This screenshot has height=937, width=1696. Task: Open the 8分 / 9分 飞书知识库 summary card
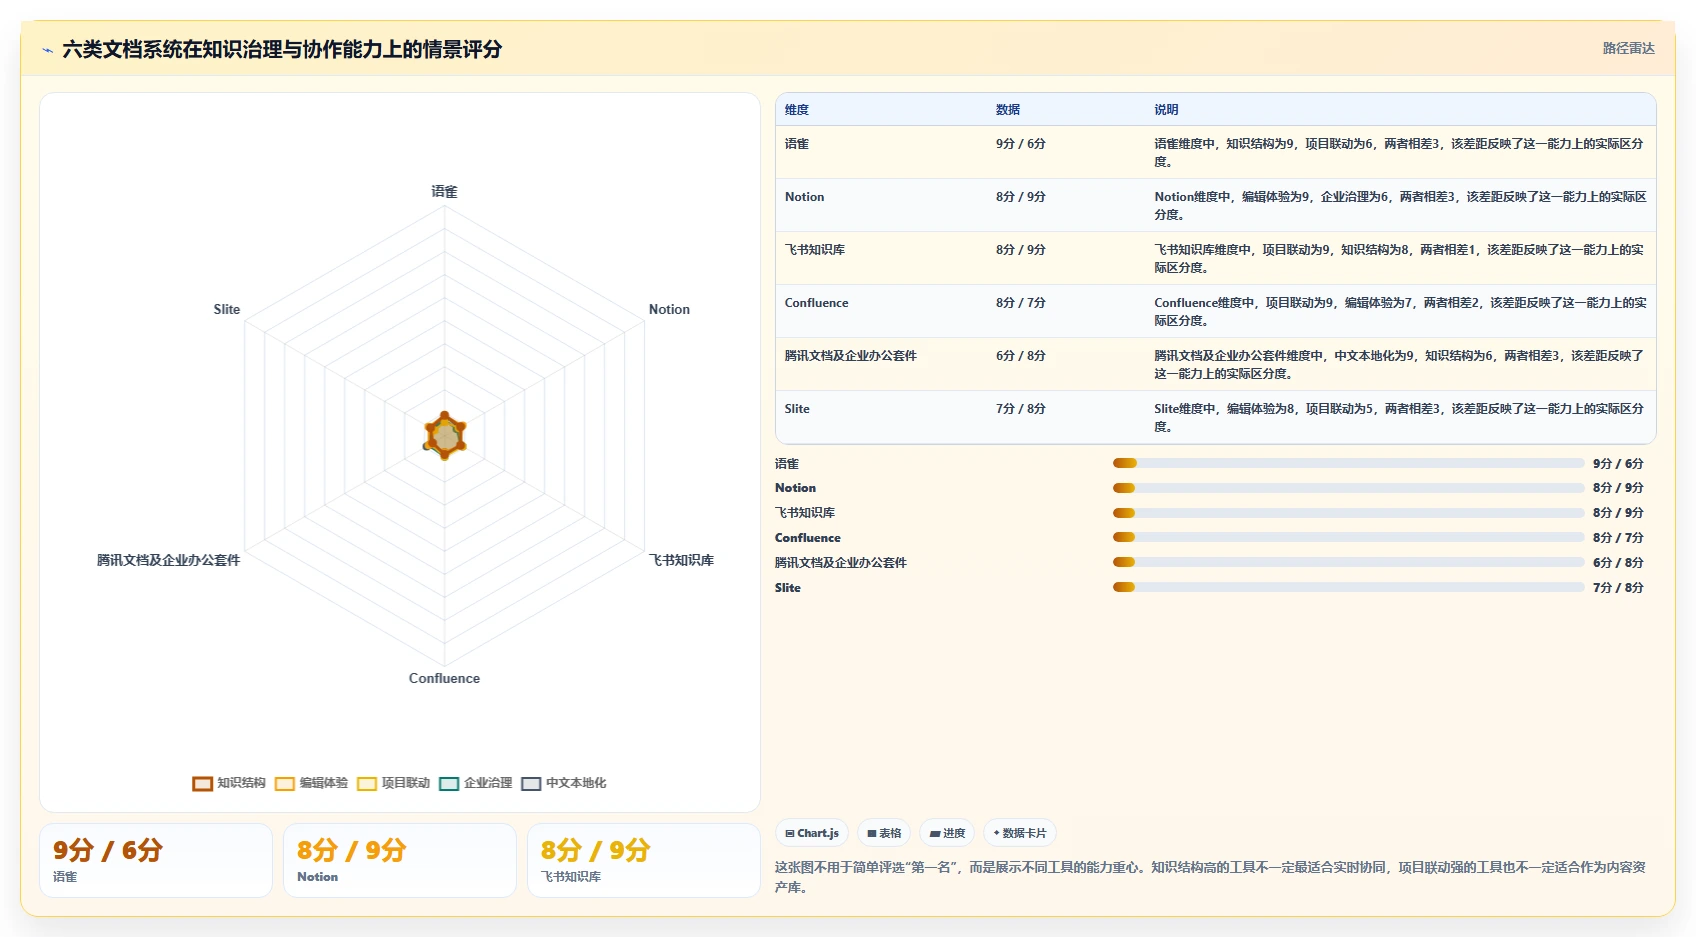tap(644, 860)
